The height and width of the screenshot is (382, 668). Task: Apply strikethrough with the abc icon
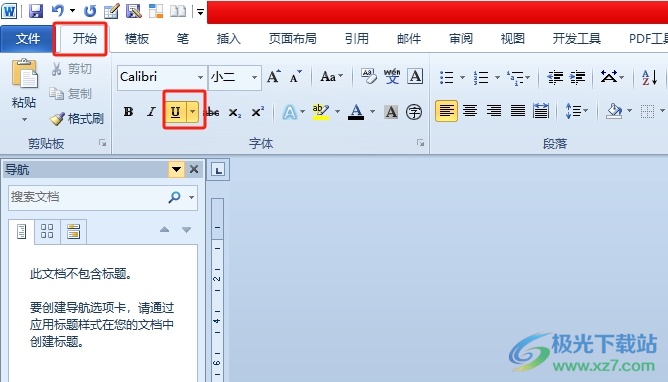tap(213, 112)
